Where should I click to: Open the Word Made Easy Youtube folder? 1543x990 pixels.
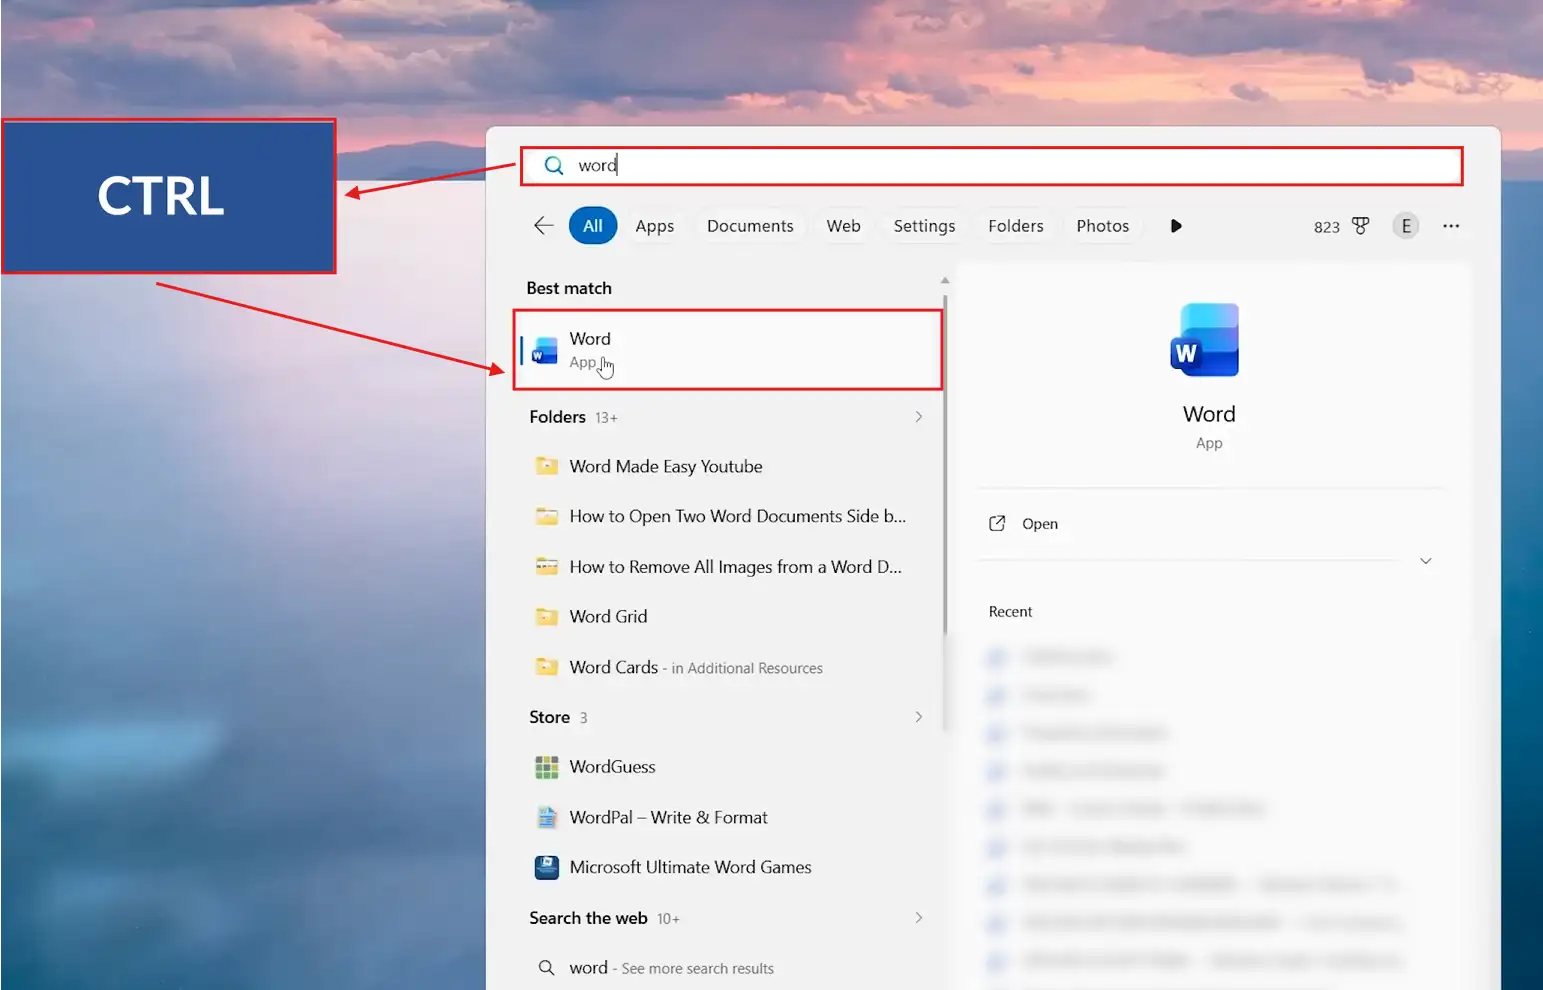(x=728, y=466)
